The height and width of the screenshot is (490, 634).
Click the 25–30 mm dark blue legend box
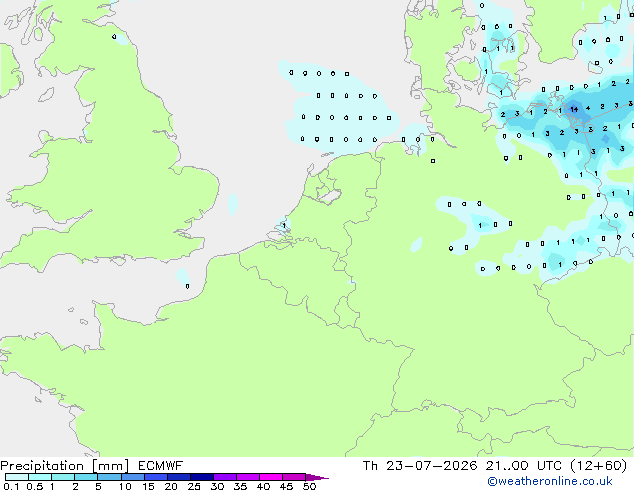coord(201,477)
